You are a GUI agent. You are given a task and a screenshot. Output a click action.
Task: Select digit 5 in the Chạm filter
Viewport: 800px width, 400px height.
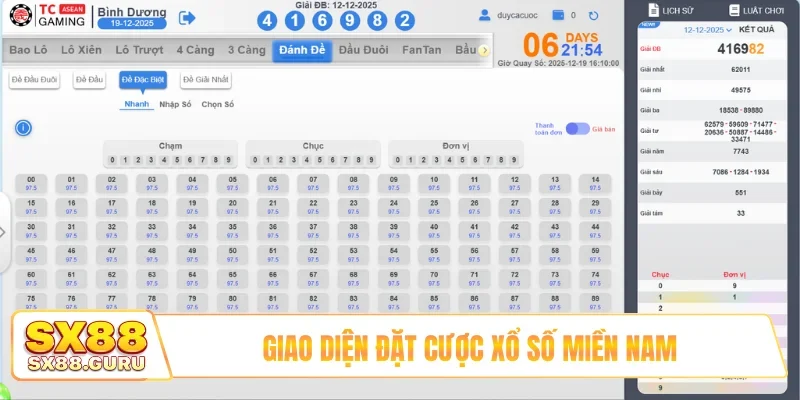[x=177, y=160]
